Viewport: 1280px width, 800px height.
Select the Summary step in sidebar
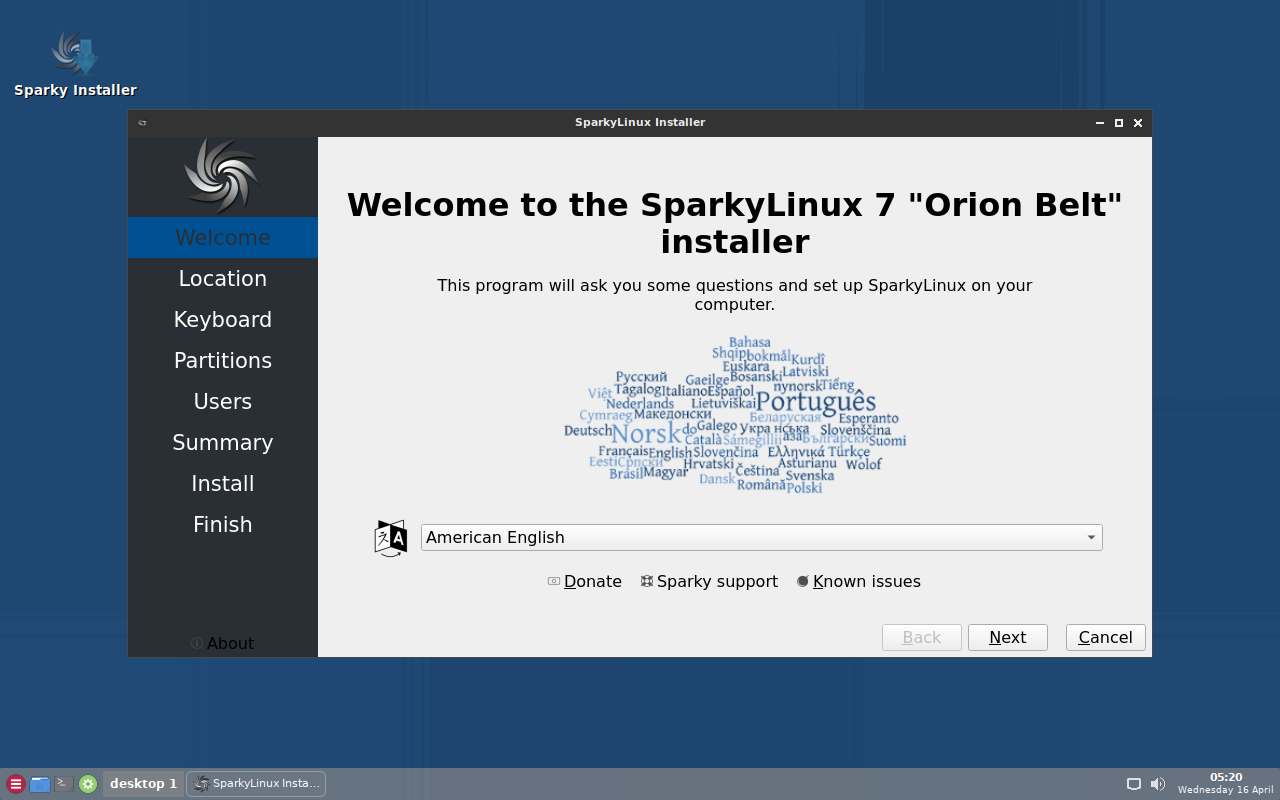click(x=223, y=443)
